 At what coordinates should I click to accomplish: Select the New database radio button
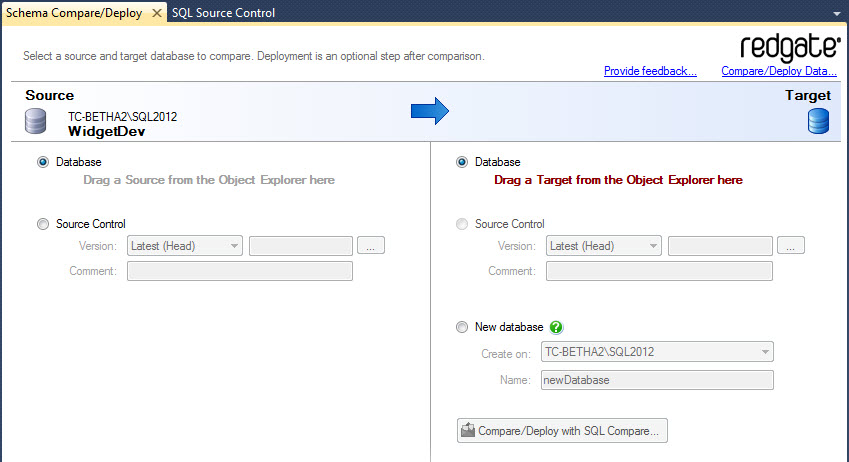click(x=462, y=327)
